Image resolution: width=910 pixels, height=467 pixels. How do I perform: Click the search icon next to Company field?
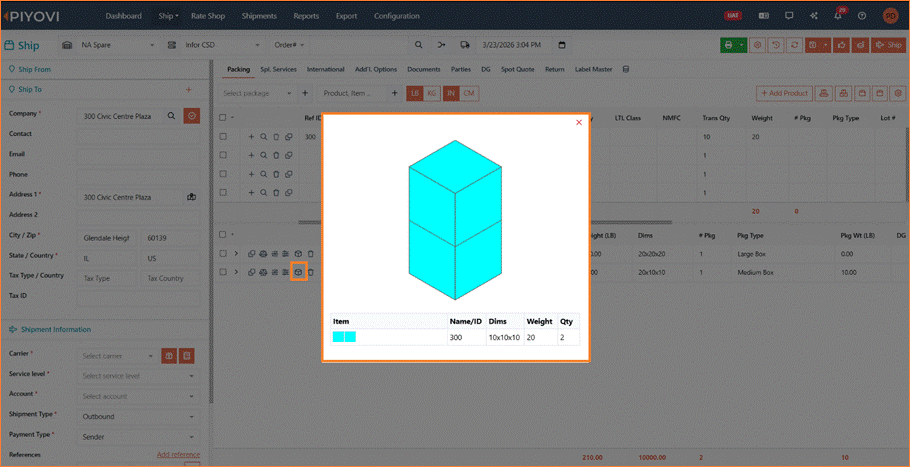171,116
